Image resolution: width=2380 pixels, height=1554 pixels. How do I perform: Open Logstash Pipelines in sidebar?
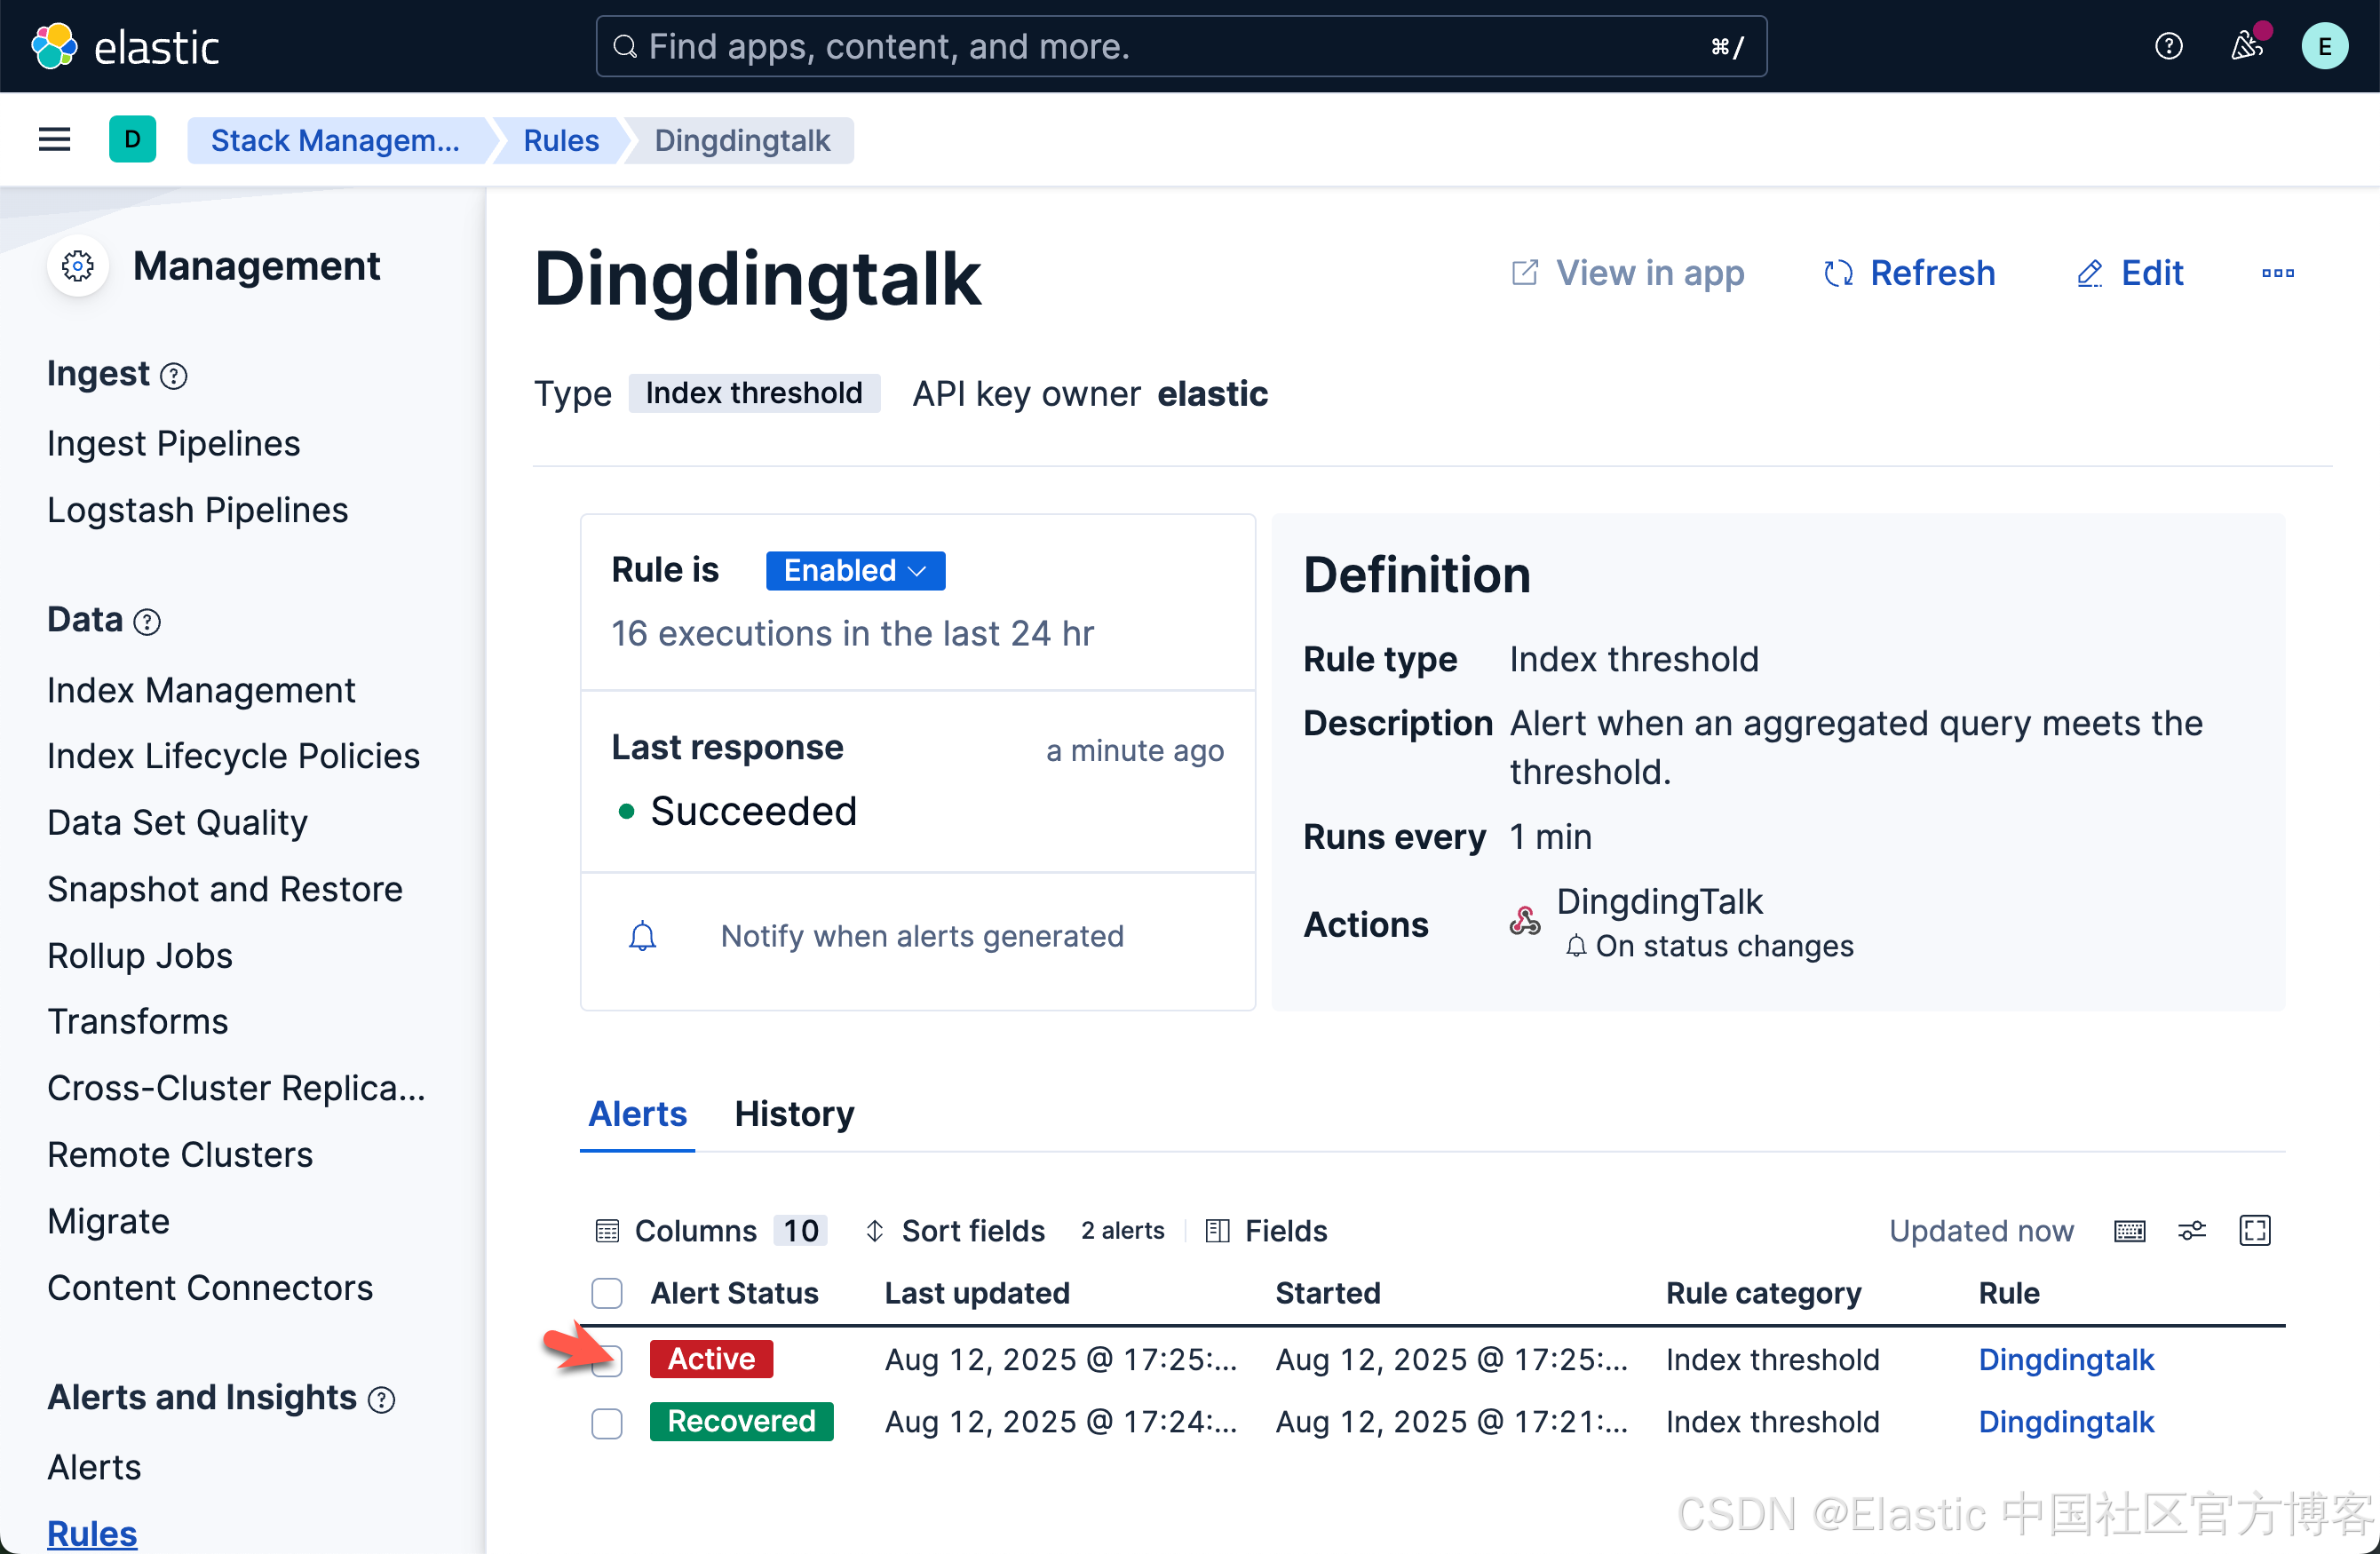click(x=197, y=510)
